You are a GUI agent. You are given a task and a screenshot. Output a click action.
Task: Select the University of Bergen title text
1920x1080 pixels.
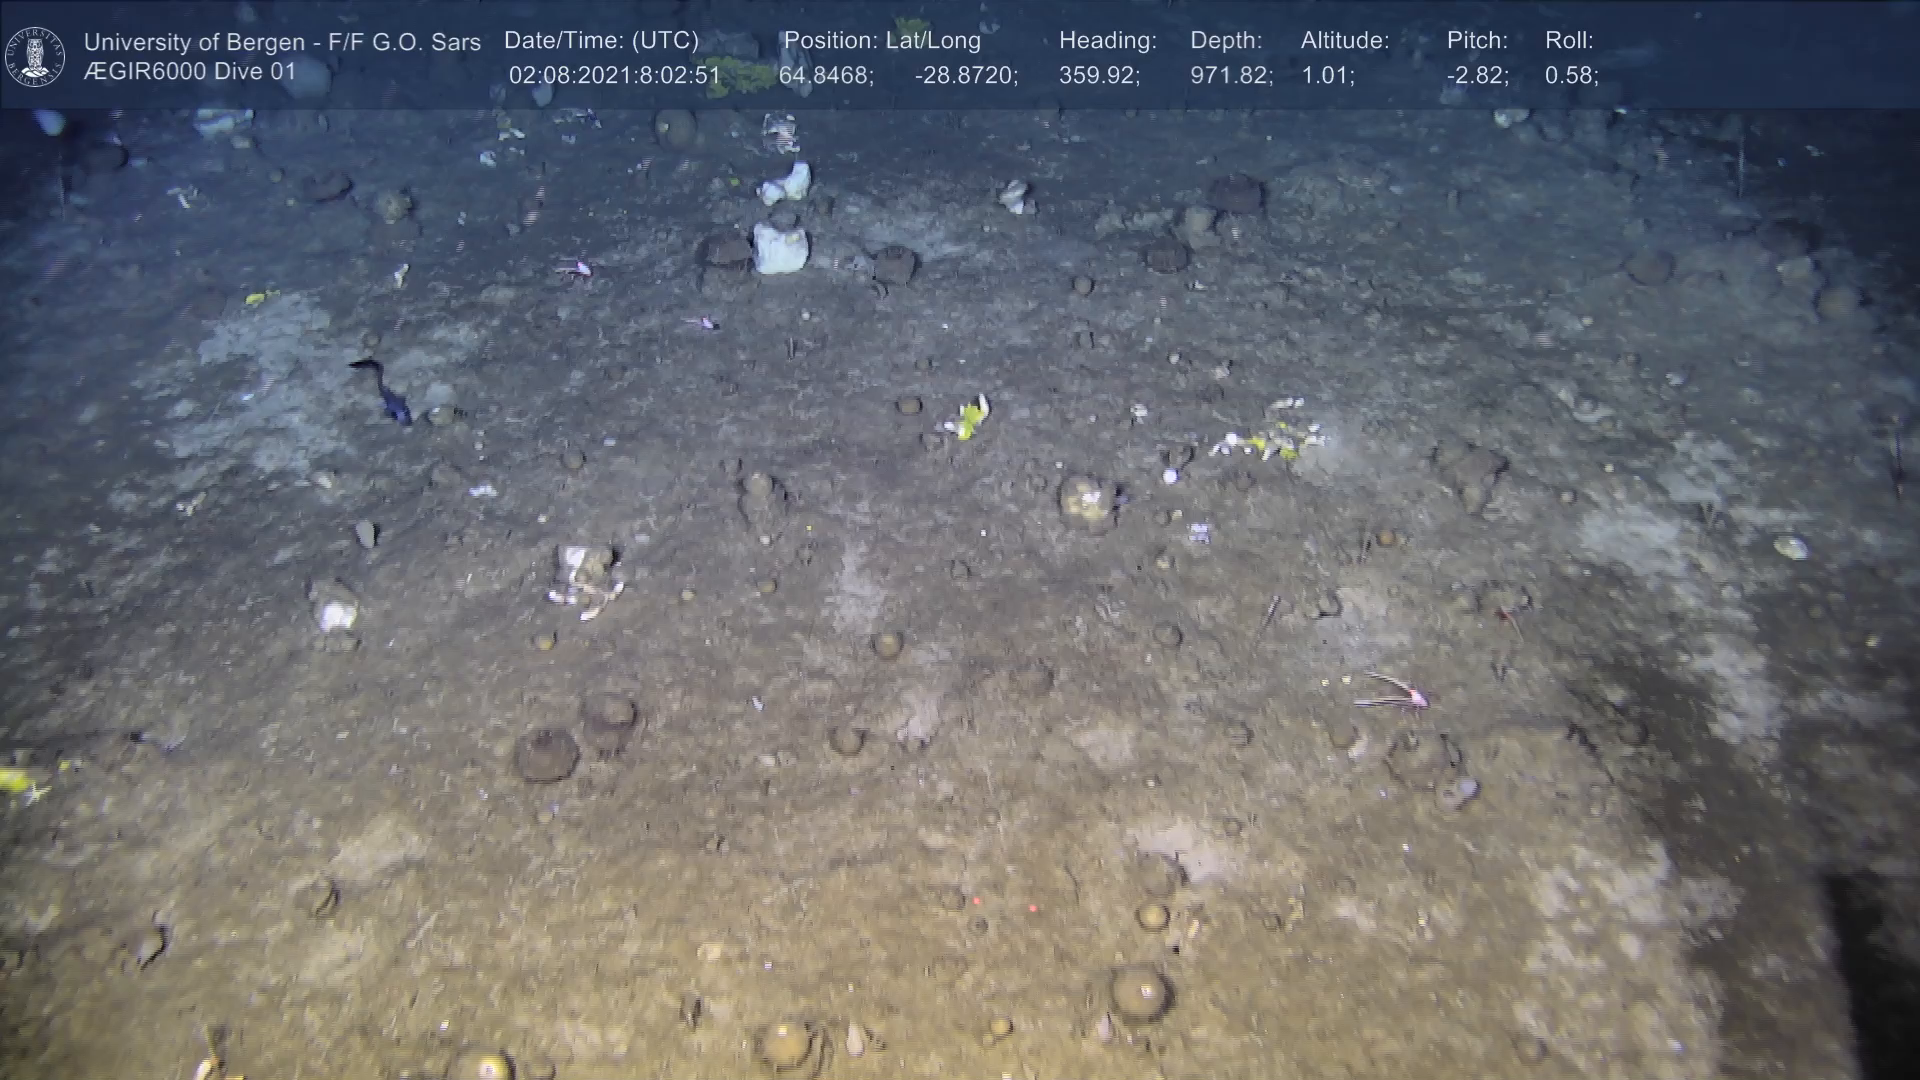(282, 42)
